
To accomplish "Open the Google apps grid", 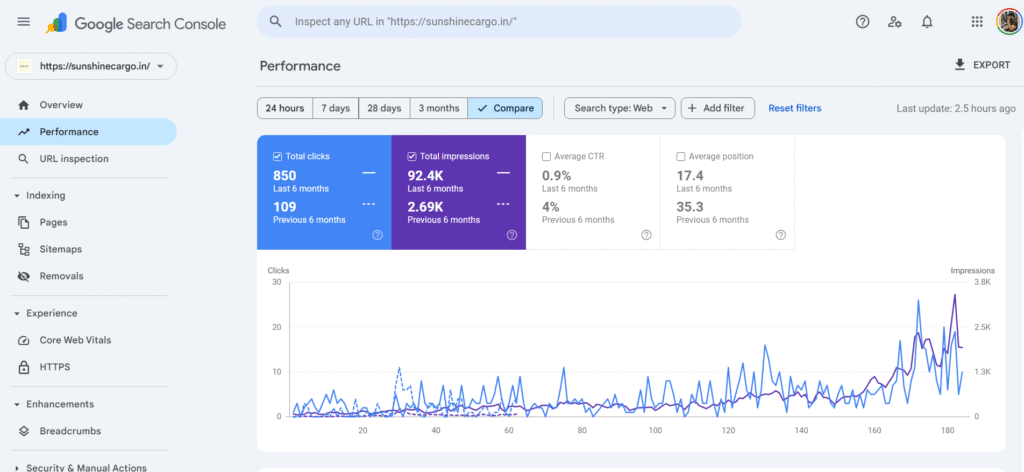I will 977,22.
